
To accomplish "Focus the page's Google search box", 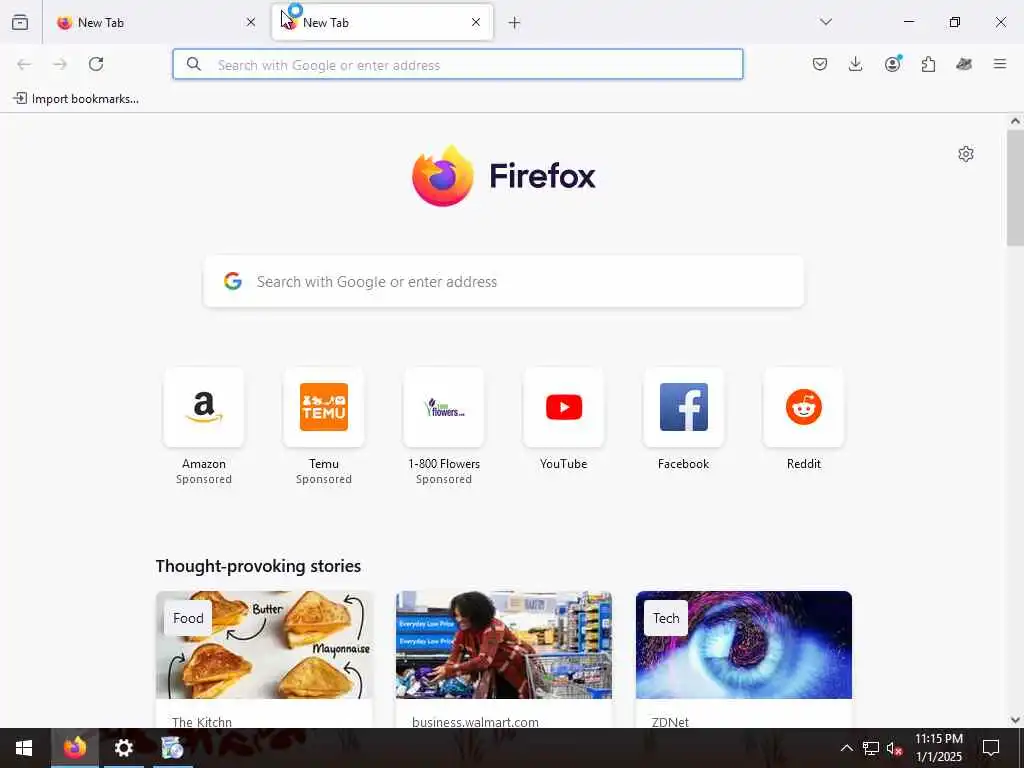I will pos(504,281).
